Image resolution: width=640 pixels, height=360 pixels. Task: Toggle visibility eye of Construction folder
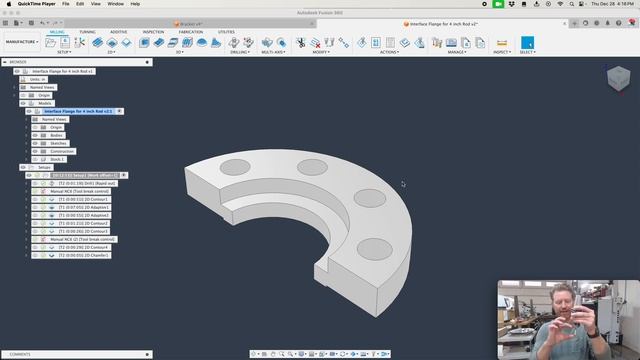35,151
